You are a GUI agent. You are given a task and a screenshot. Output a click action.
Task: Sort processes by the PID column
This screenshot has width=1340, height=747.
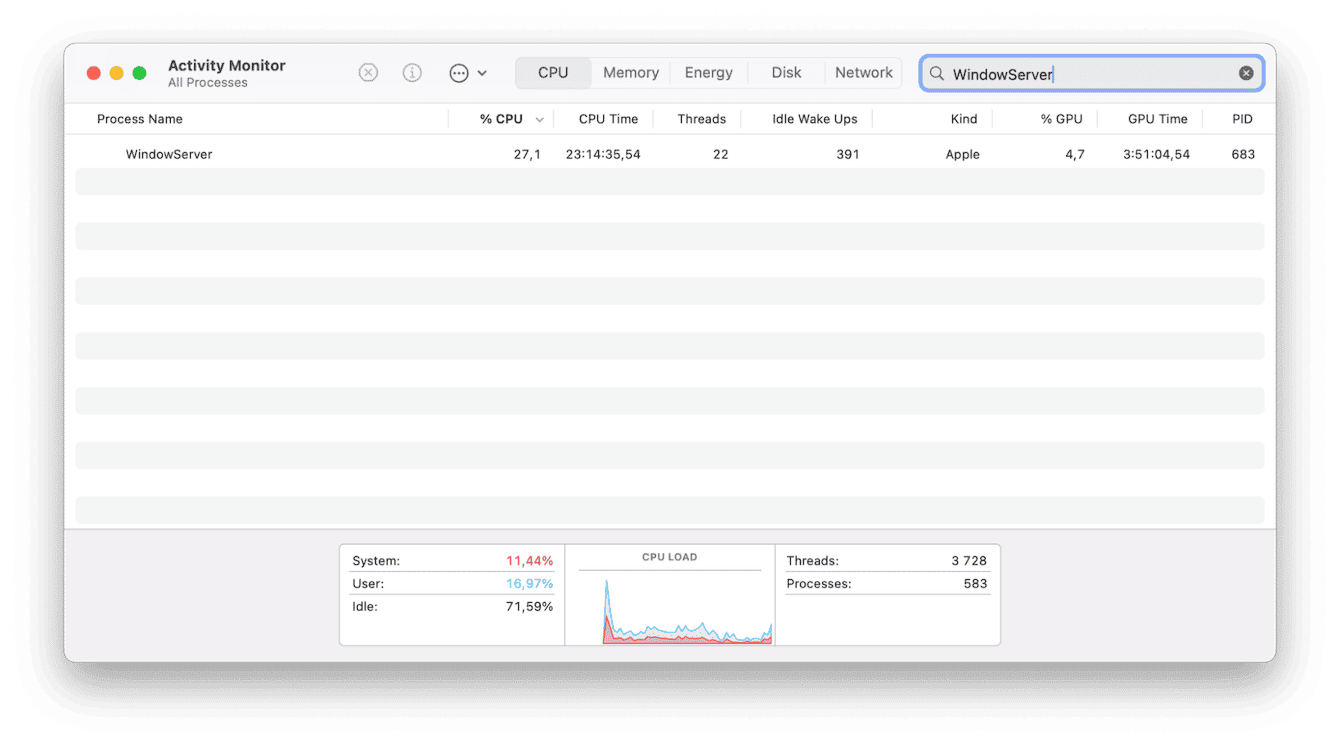[x=1240, y=118]
